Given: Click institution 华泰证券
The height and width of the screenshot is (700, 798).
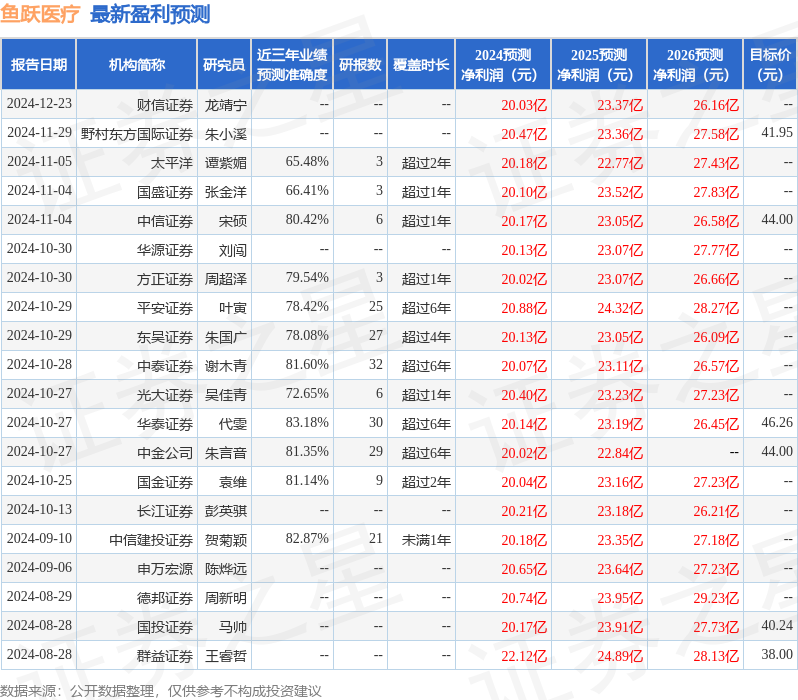Looking at the screenshot, I should 165,425.
